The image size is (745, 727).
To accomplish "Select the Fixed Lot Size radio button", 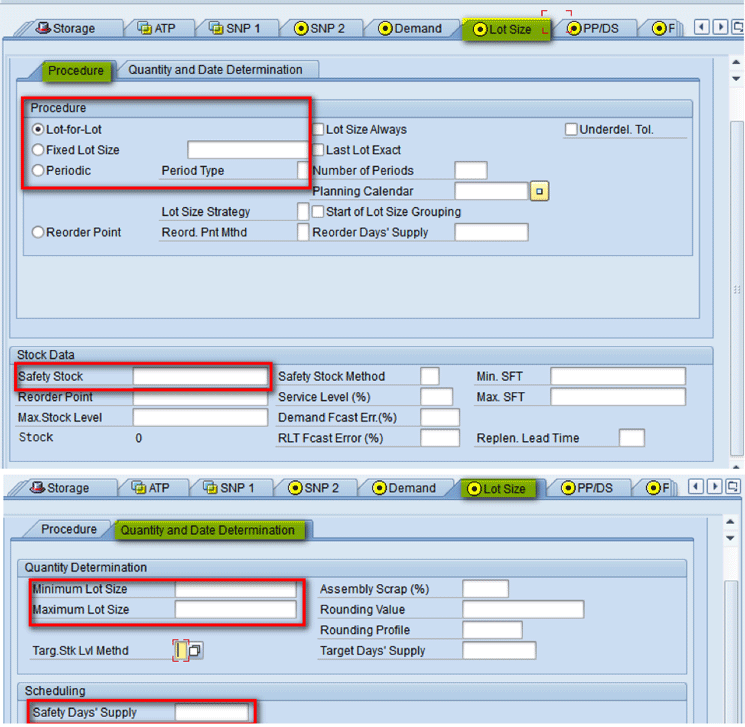I will point(38,150).
